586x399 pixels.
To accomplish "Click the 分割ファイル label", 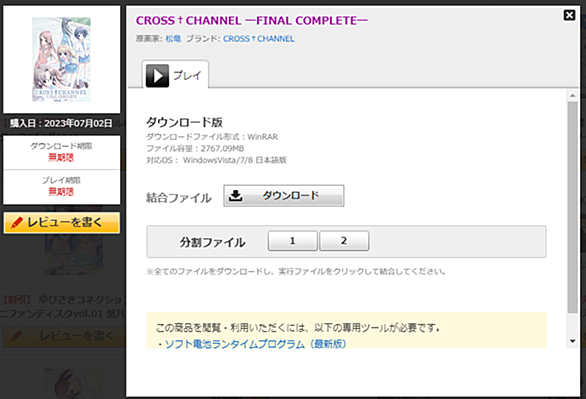I will coord(212,242).
